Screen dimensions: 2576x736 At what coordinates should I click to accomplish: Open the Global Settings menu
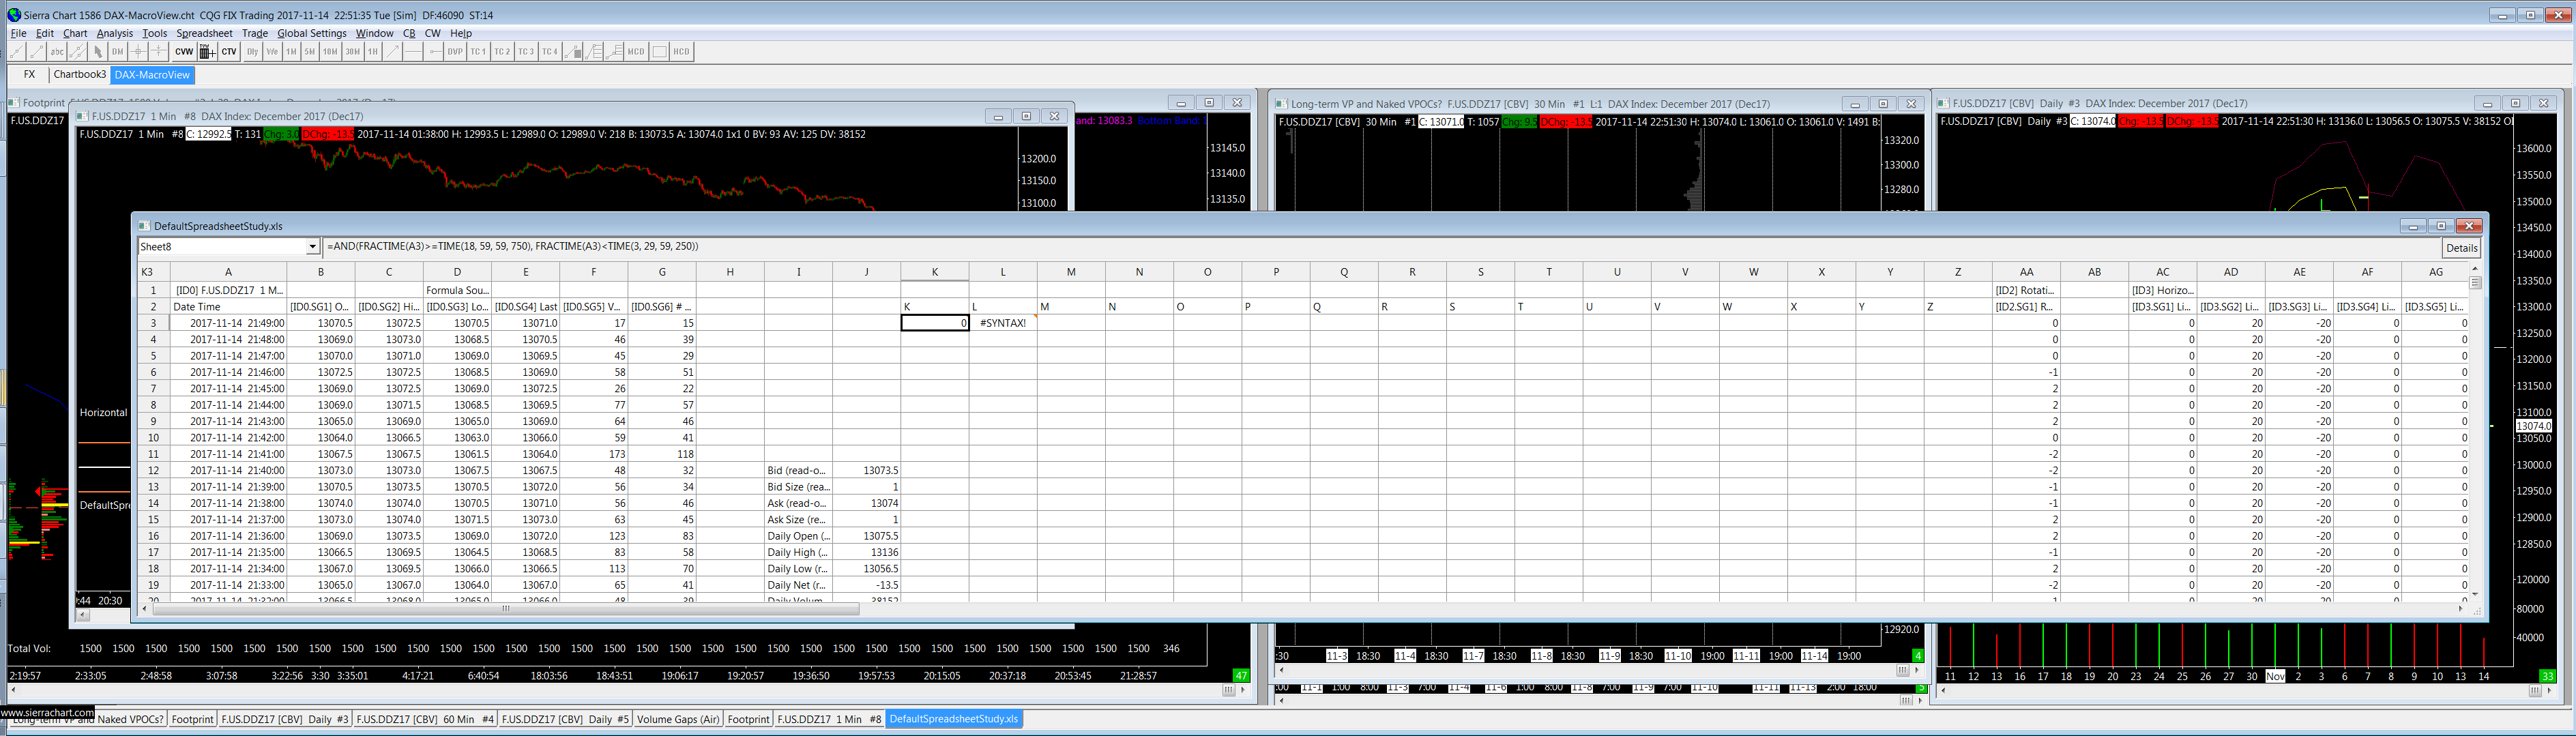tap(312, 33)
